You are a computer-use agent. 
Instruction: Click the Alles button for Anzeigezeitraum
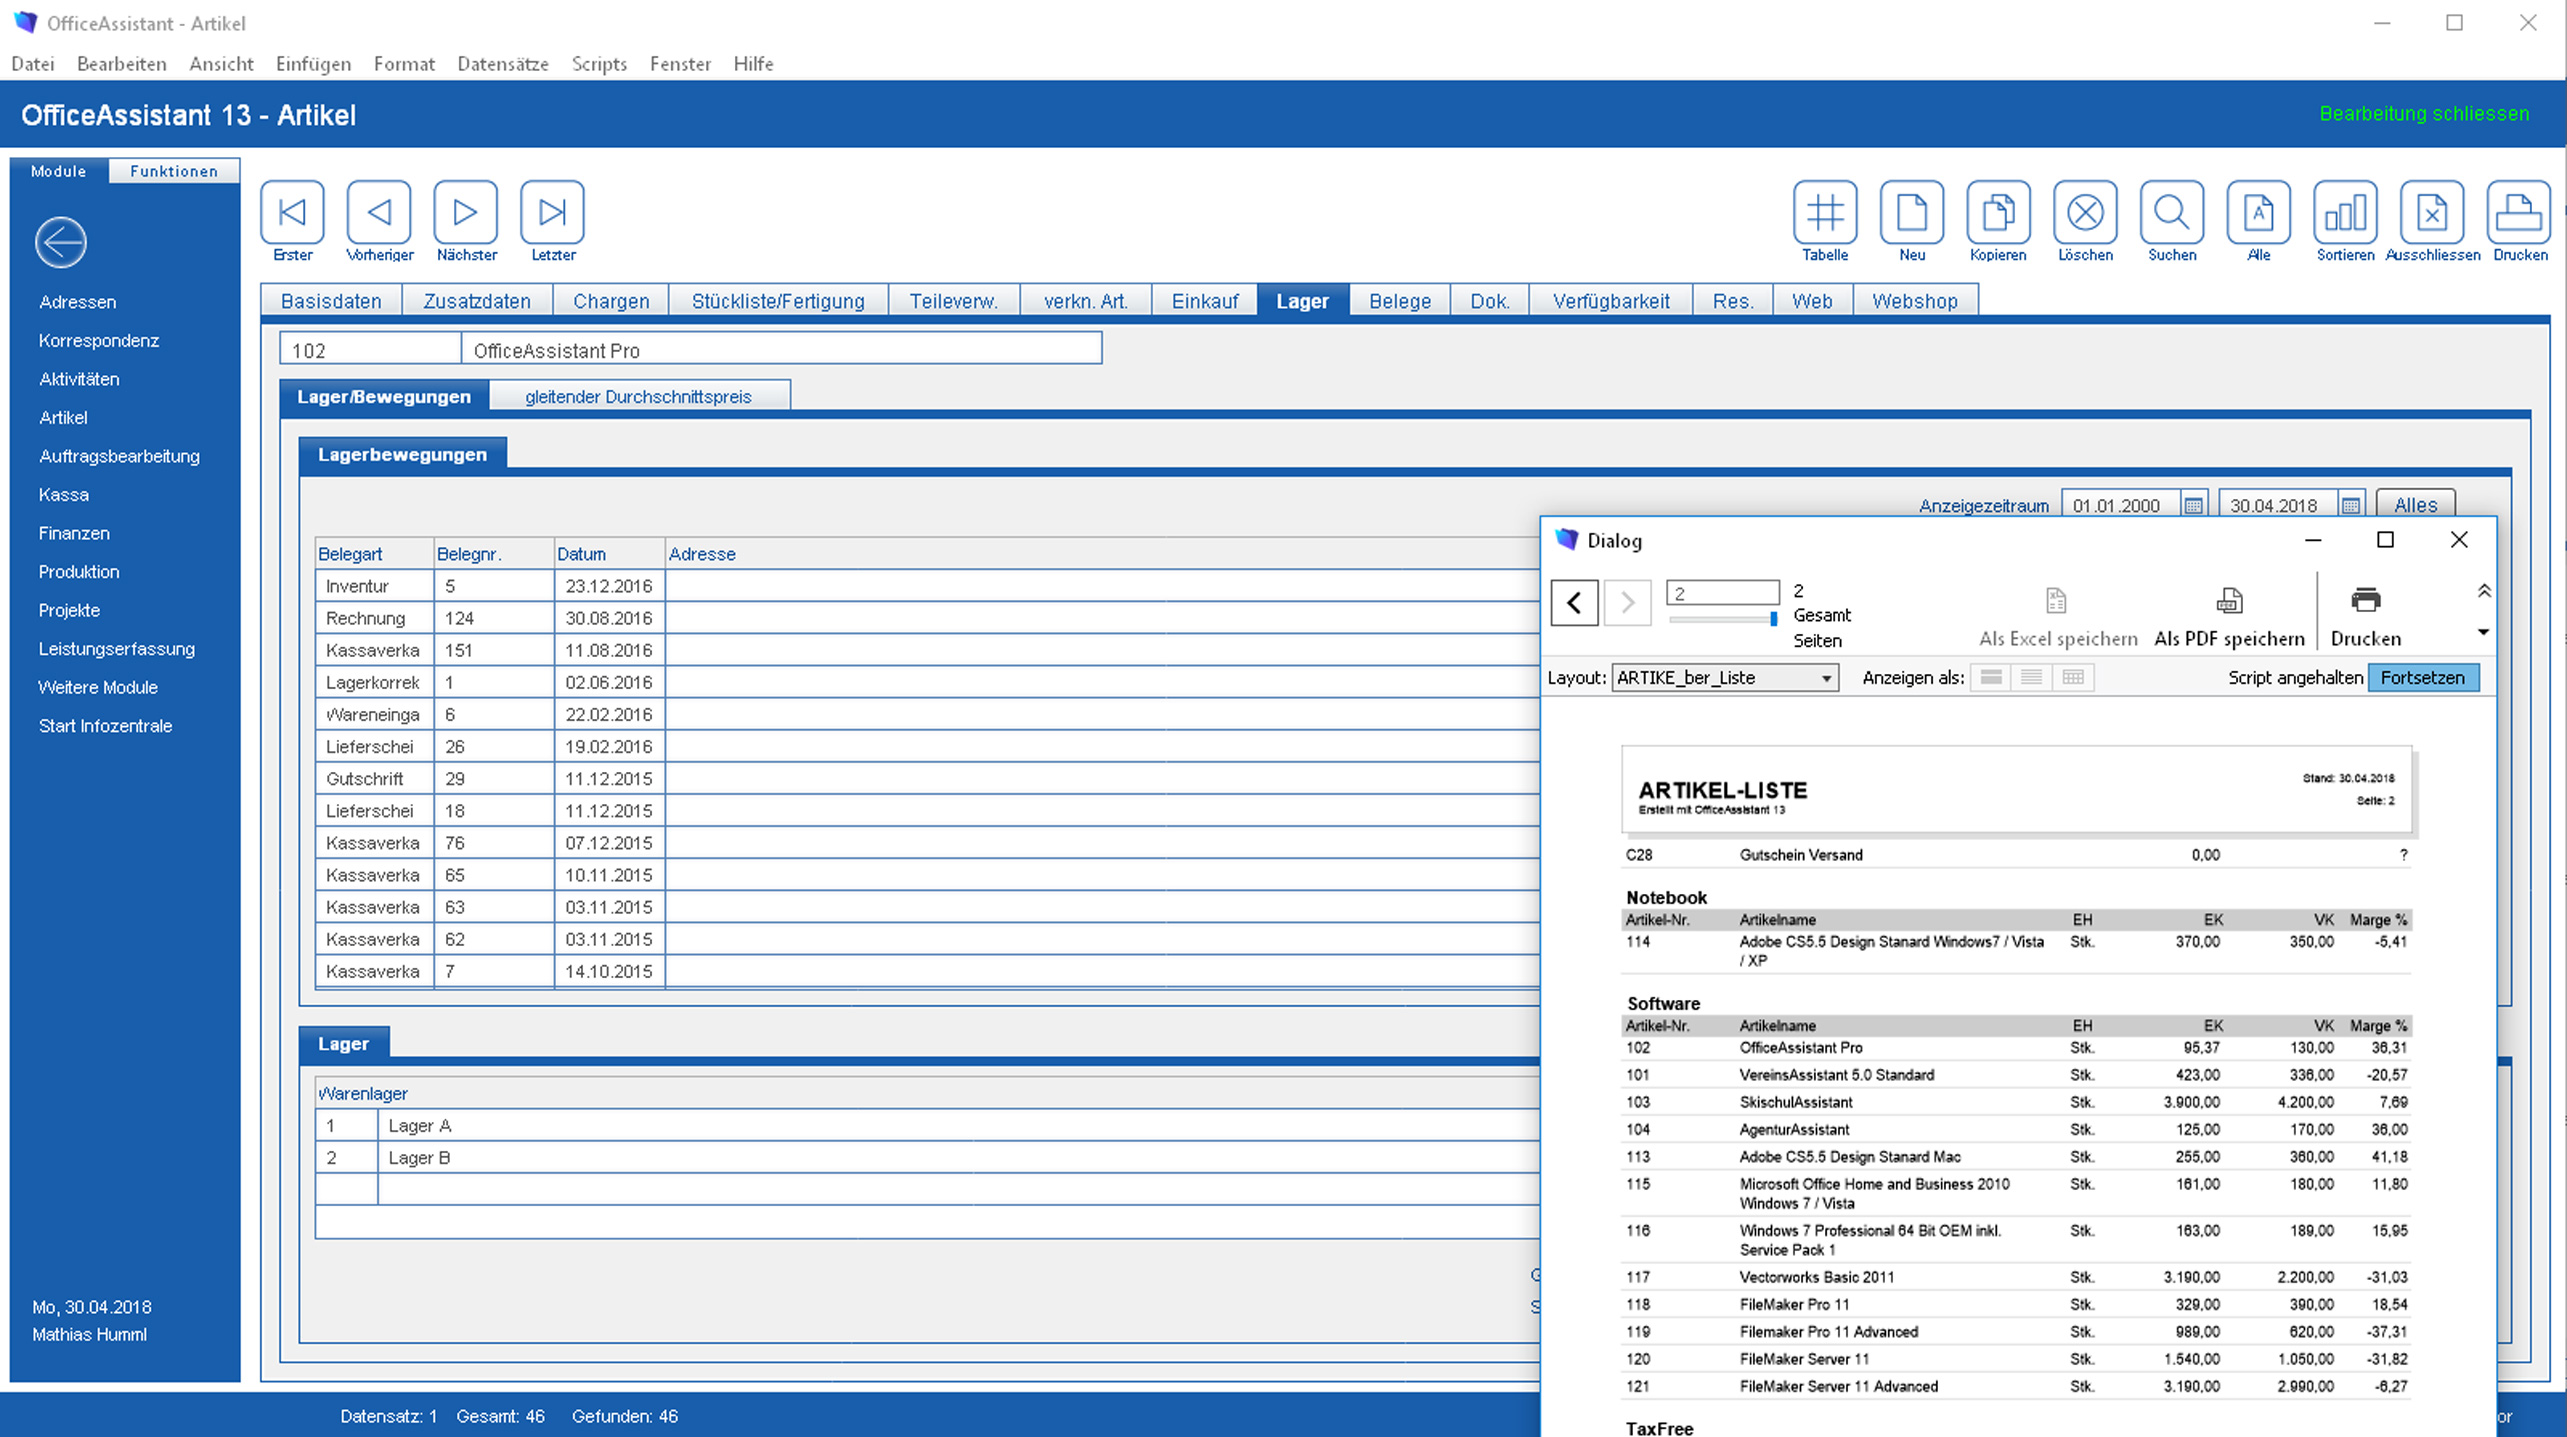point(2414,506)
